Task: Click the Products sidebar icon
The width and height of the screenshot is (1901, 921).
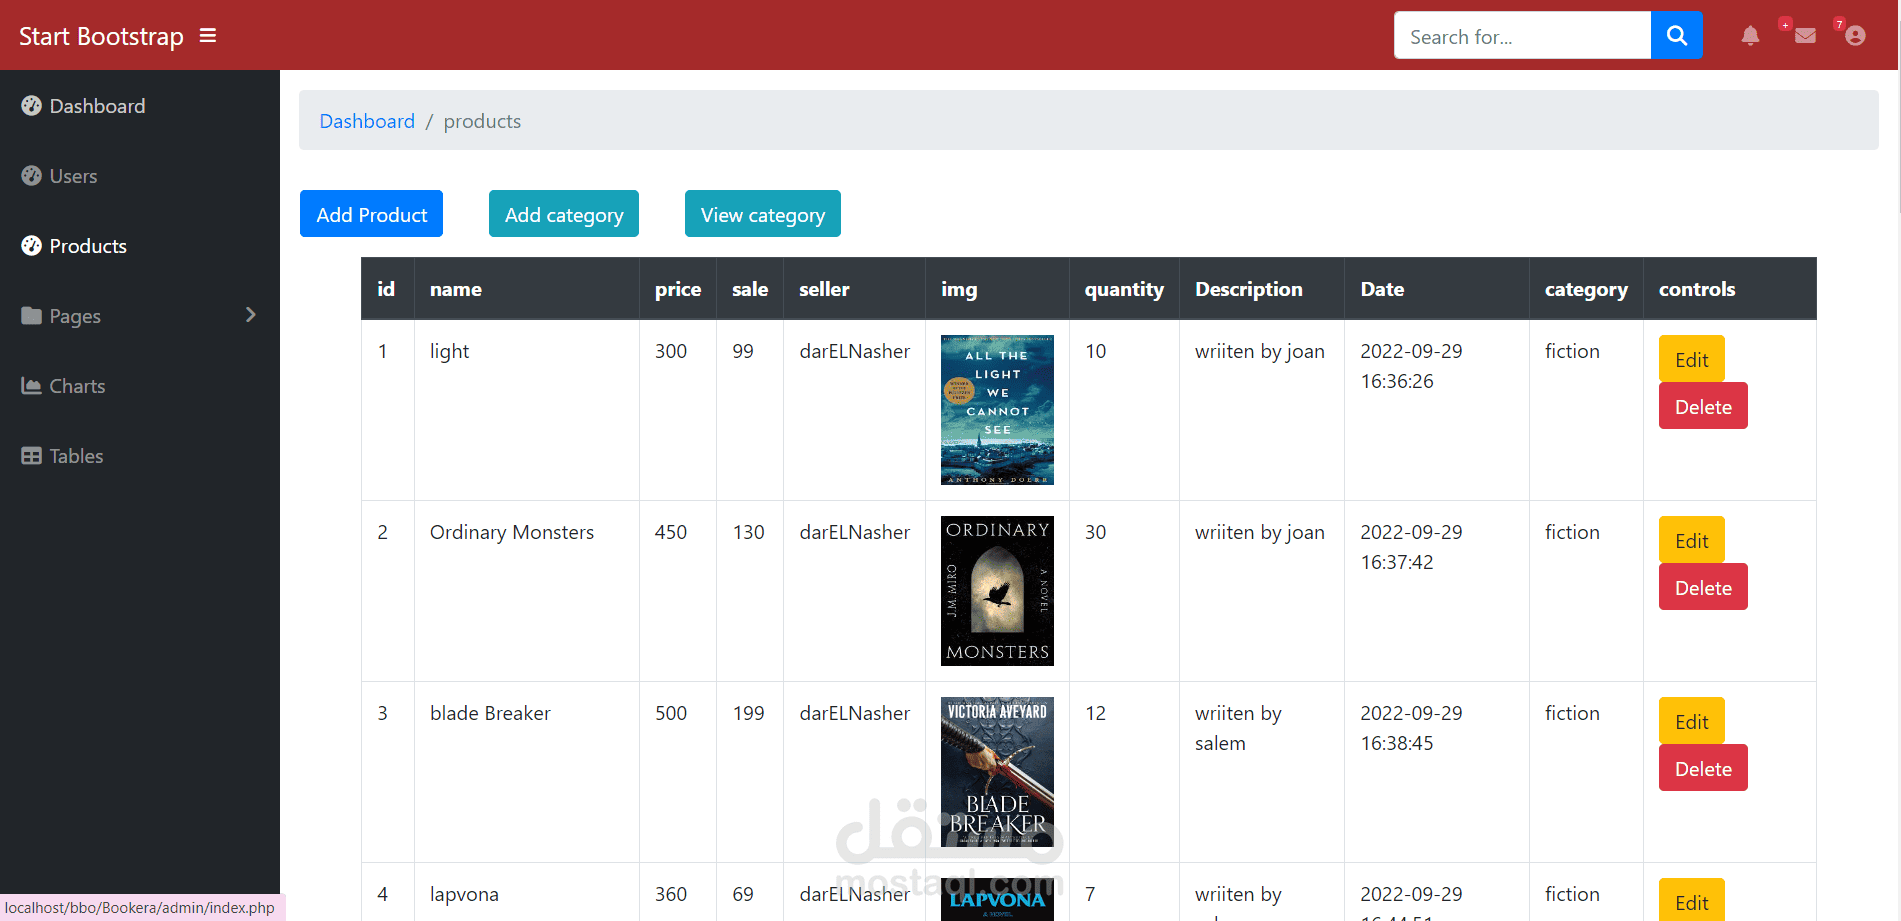Action: (x=31, y=245)
